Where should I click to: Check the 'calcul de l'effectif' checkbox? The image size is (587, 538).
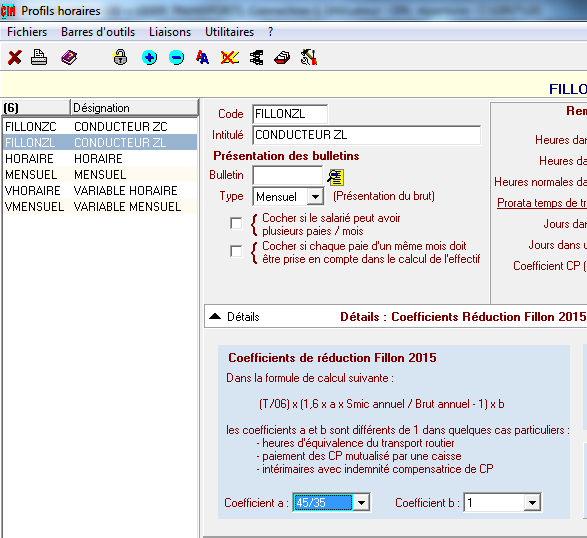click(x=236, y=251)
